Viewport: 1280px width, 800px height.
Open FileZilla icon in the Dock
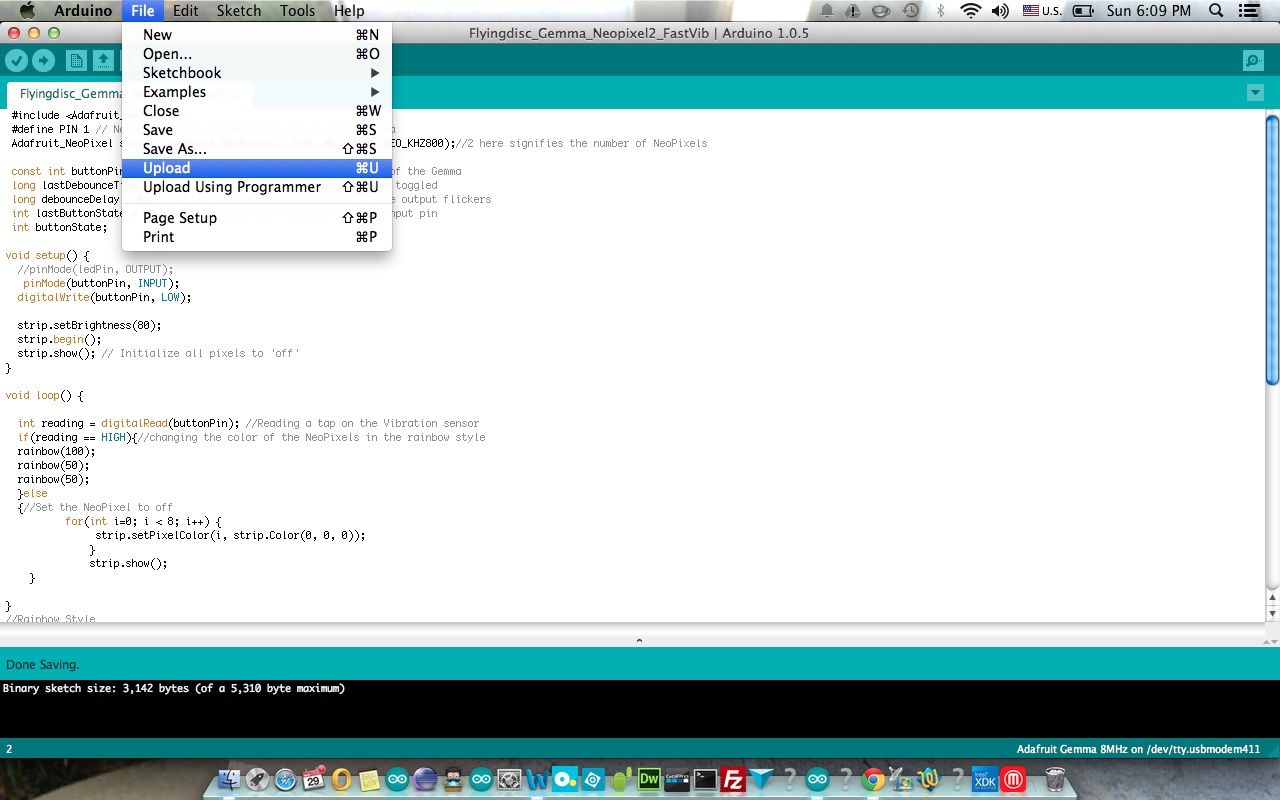[x=733, y=779]
